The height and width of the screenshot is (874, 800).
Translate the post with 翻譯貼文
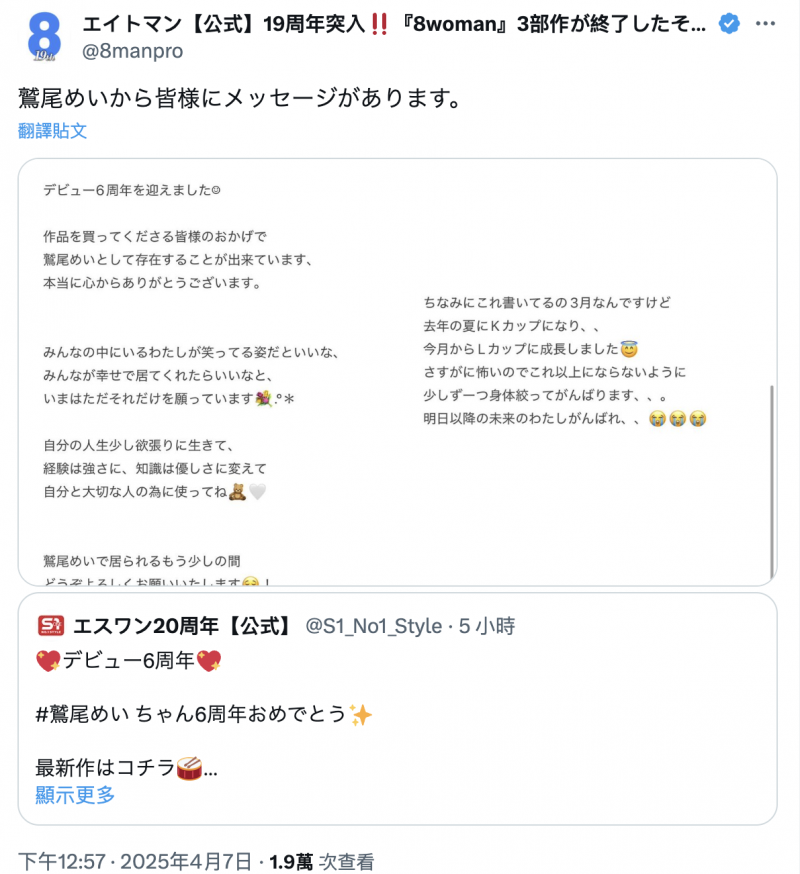53,131
